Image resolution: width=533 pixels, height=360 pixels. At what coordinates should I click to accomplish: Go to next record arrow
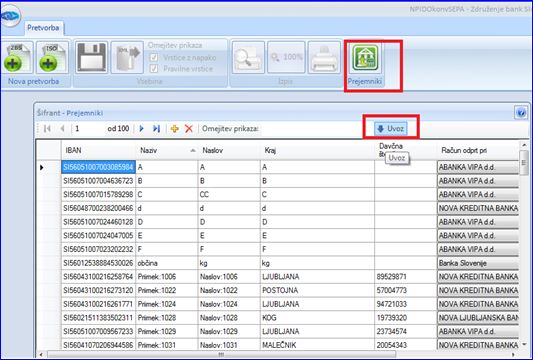click(142, 128)
